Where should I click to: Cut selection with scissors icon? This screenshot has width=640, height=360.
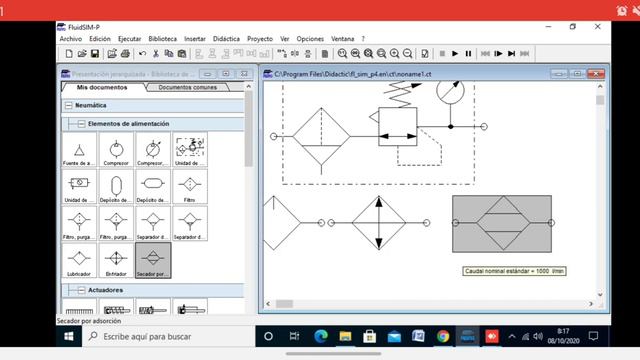coord(156,53)
